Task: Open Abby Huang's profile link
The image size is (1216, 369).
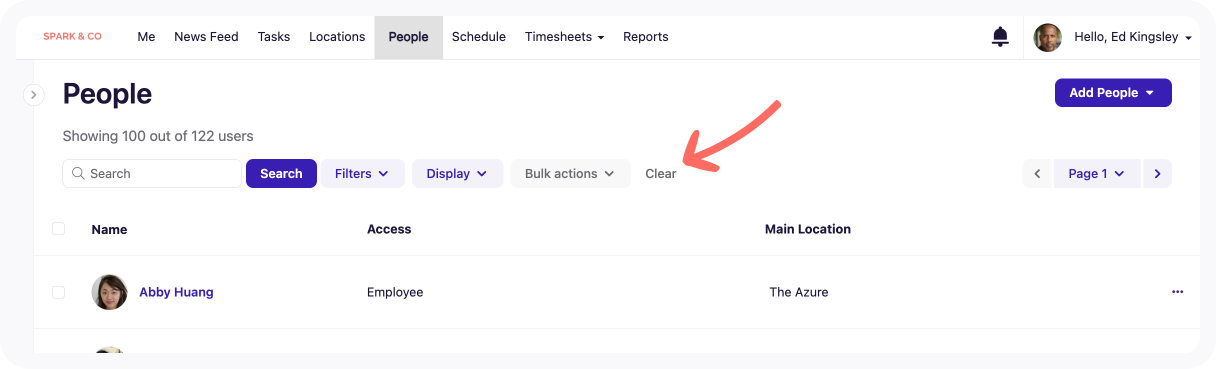Action: coord(176,292)
